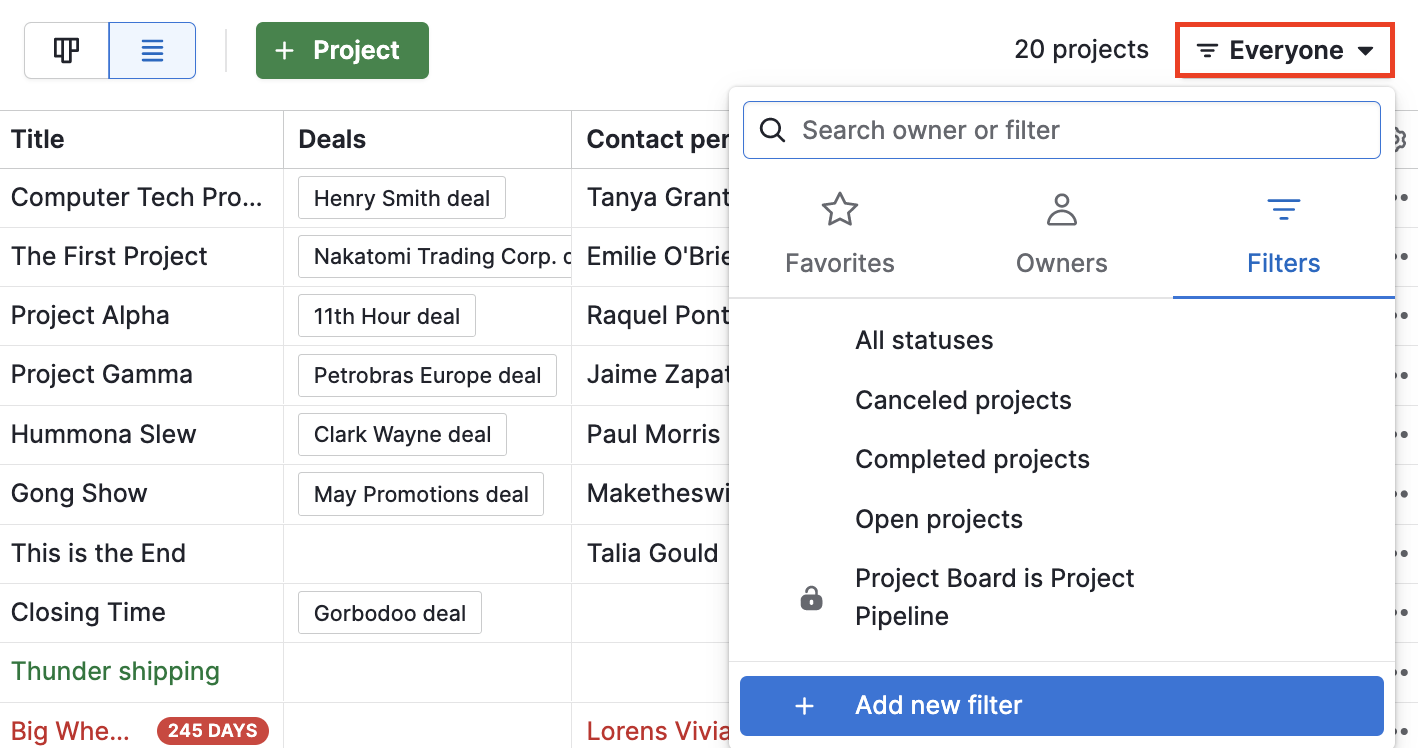Select the list view icon

click(x=152, y=50)
